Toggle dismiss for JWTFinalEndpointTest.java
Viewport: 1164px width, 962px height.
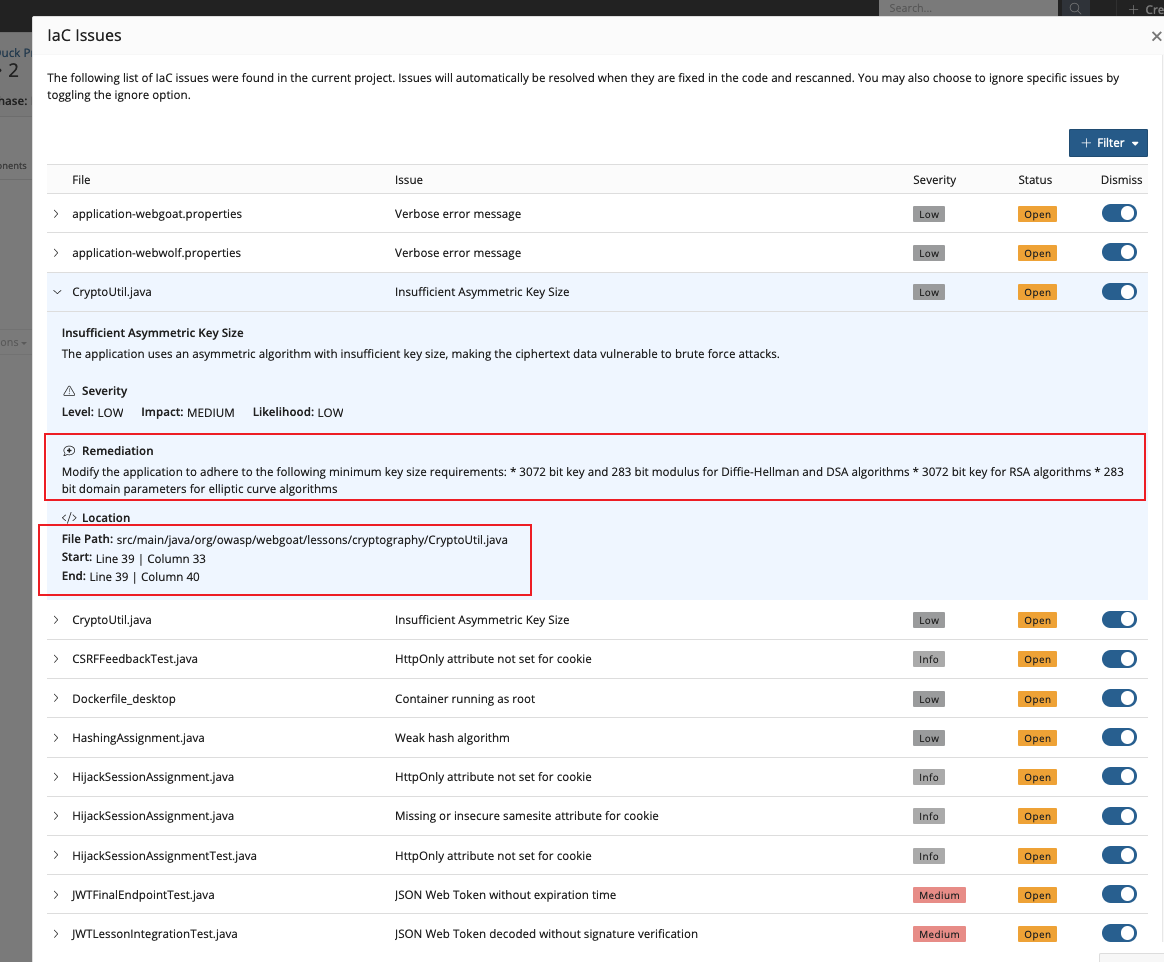click(1119, 894)
